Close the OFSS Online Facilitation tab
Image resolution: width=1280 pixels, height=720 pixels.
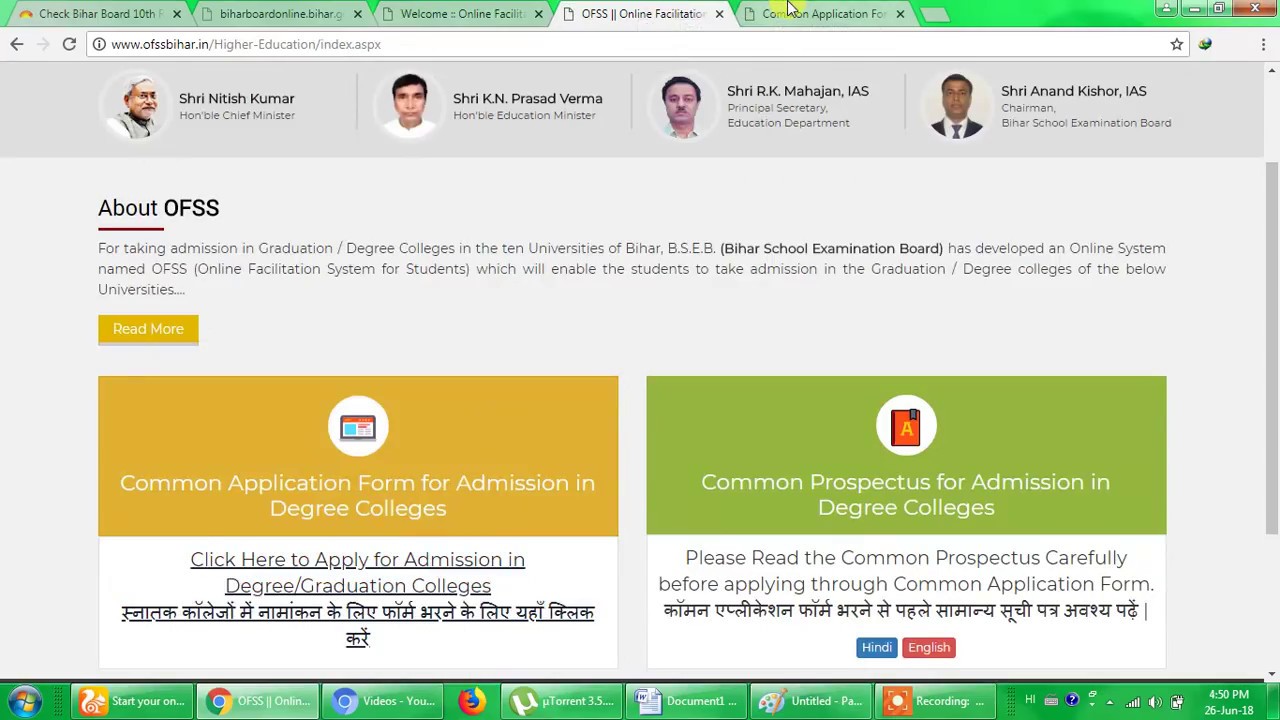click(719, 14)
